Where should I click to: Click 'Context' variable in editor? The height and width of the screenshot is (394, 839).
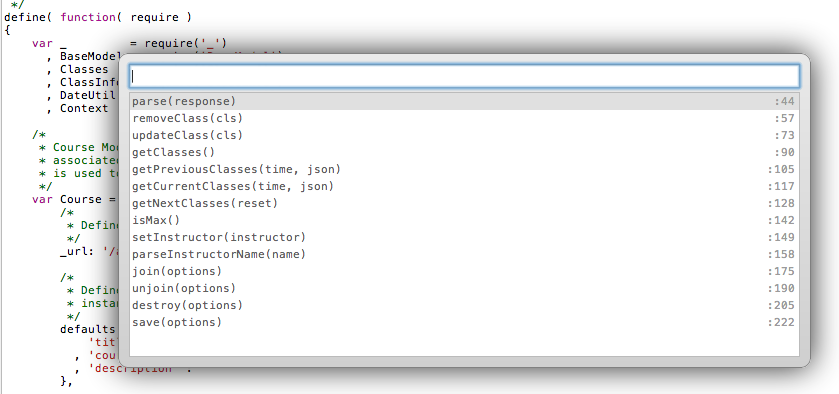pyautogui.click(x=84, y=108)
